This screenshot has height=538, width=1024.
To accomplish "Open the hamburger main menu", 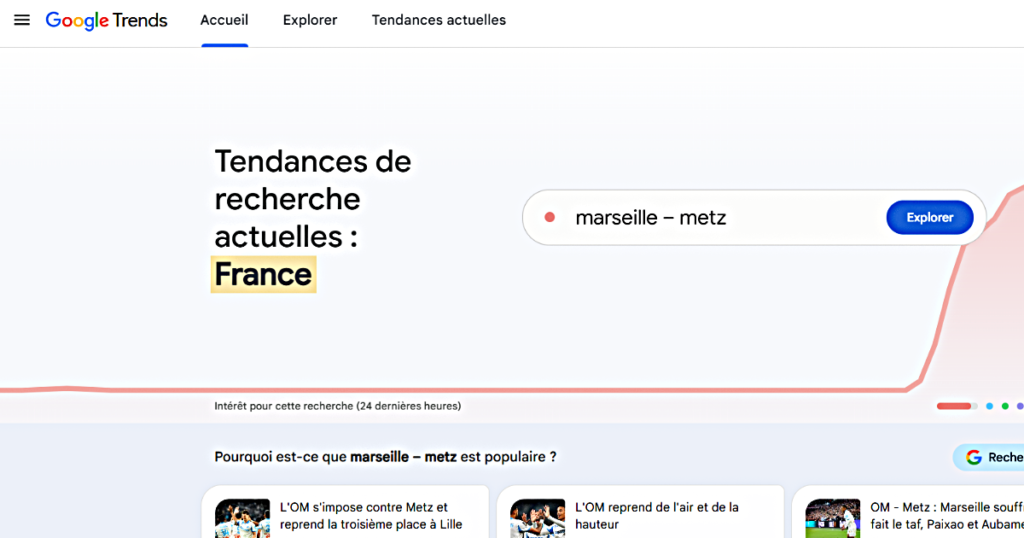I will click(x=22, y=20).
